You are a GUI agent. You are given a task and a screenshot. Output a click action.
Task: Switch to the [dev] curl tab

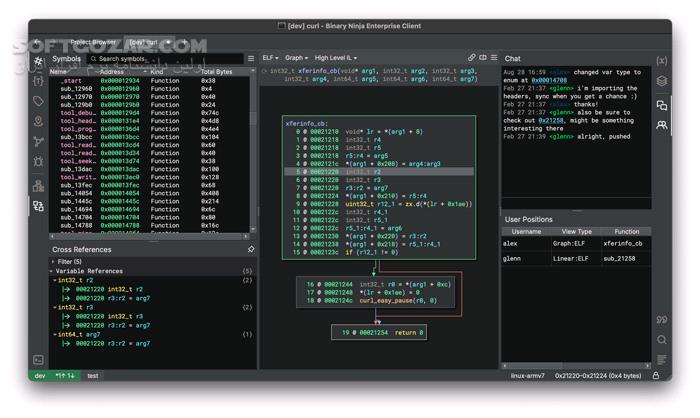pyautogui.click(x=149, y=42)
